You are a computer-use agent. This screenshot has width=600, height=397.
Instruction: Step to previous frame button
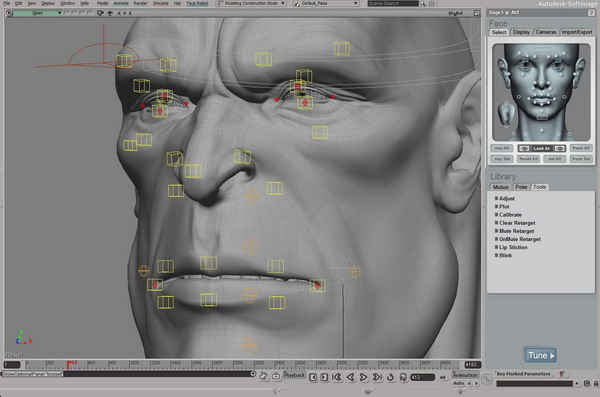313,377
